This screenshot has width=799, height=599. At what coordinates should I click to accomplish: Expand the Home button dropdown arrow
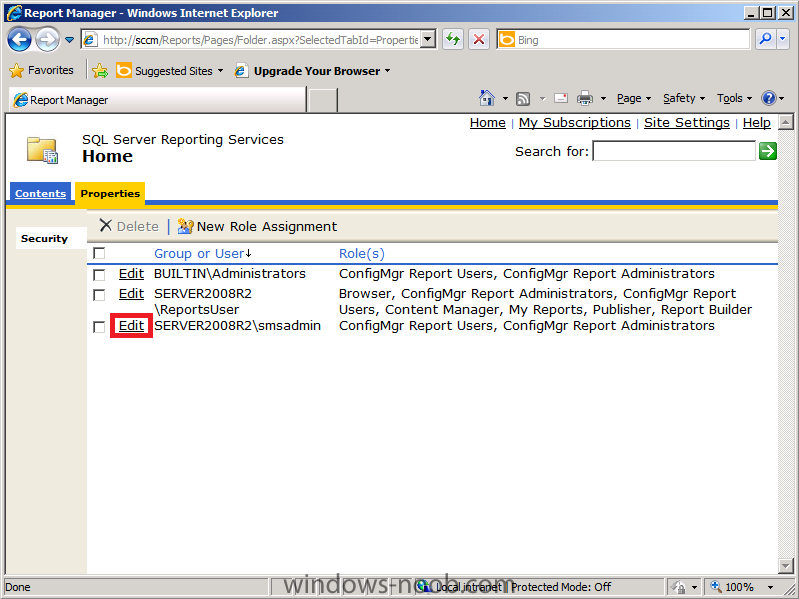[x=505, y=98]
